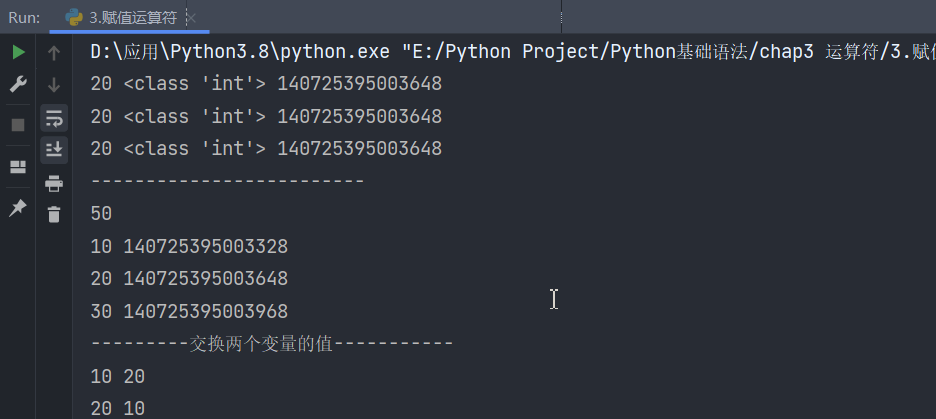Image resolution: width=936 pixels, height=419 pixels.
Task: Click the output line 10 140725395003328
Action: [189, 247]
